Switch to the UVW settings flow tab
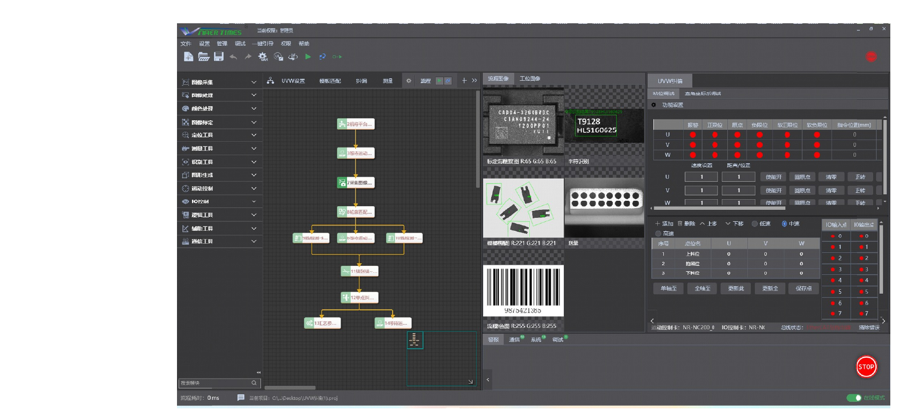Screen dimensions: 900x418 tap(293, 81)
